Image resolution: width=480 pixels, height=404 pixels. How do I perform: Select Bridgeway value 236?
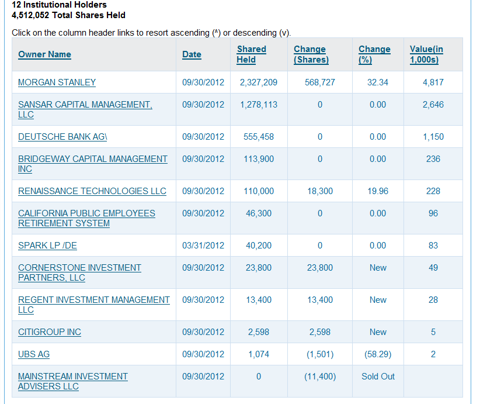tap(433, 159)
